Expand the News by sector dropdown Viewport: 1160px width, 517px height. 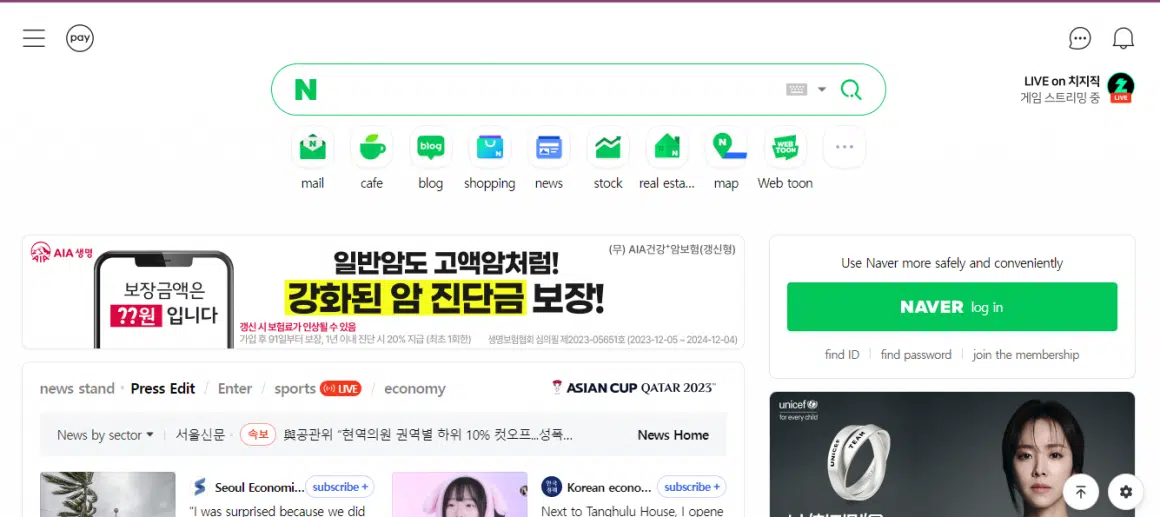click(x=105, y=435)
